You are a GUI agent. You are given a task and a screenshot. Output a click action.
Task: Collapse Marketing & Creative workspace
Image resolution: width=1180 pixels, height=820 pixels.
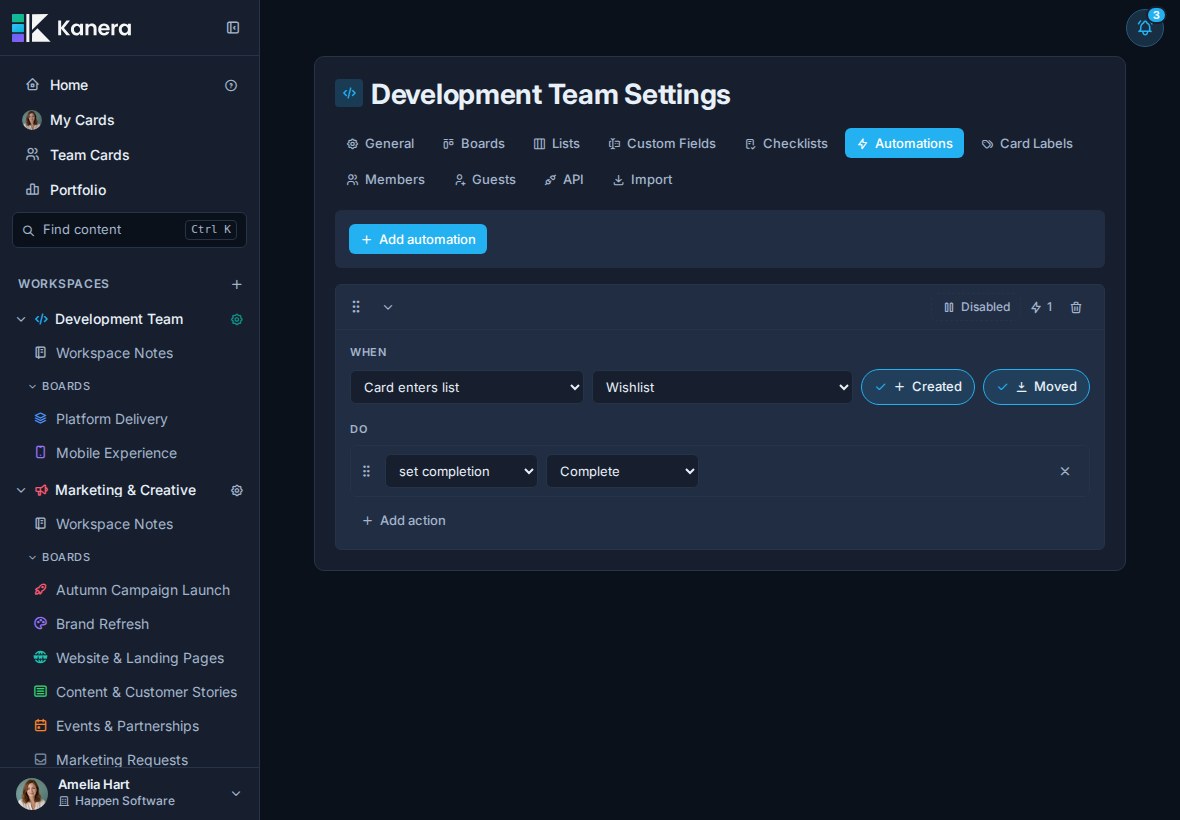tap(21, 490)
